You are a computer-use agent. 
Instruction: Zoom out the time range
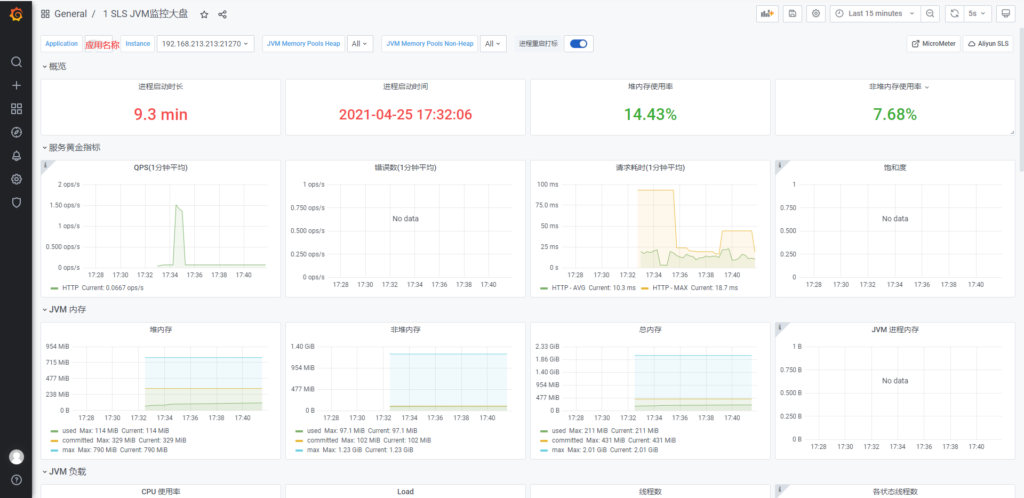930,14
